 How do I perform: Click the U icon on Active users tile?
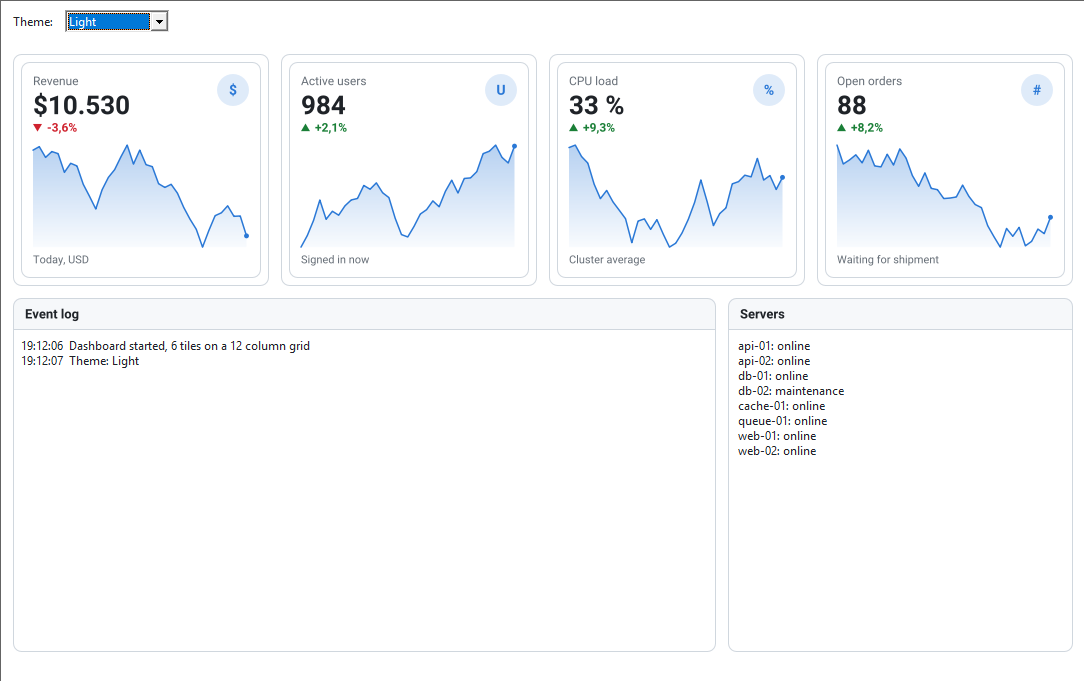click(501, 90)
